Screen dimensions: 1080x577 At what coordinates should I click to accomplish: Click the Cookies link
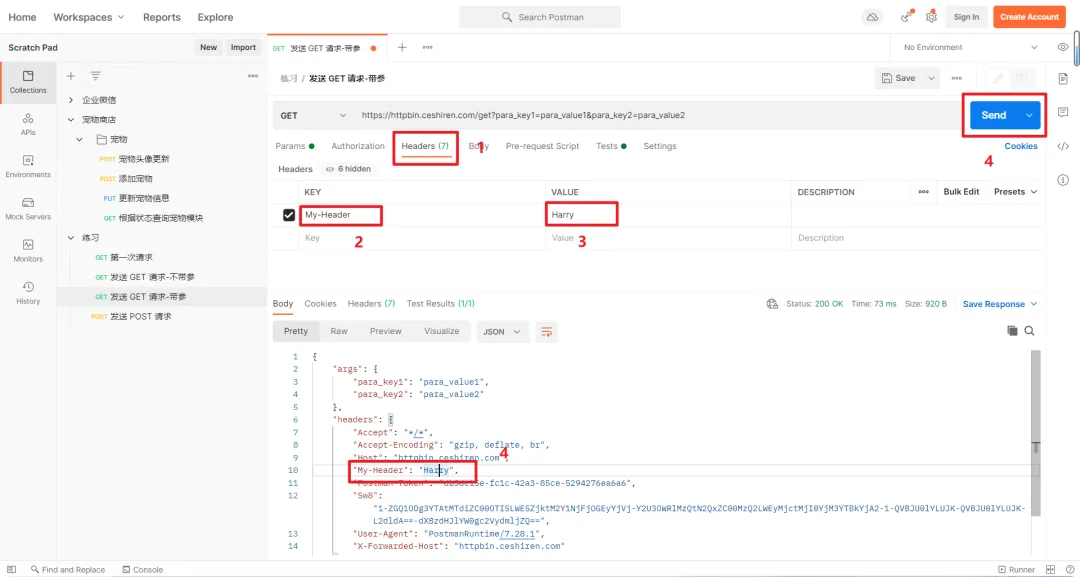pyautogui.click(x=1021, y=146)
